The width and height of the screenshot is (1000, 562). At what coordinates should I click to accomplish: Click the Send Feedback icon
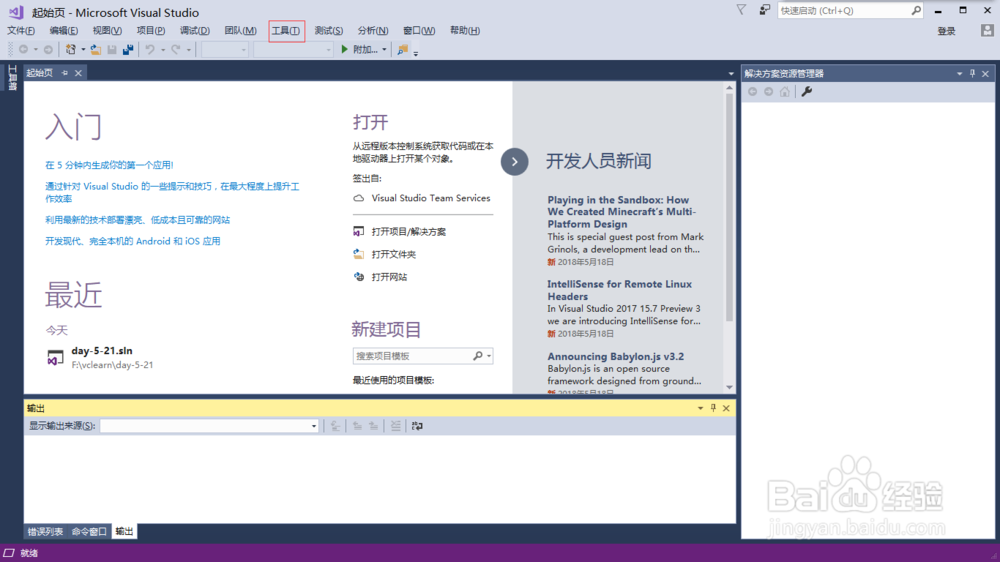click(764, 10)
